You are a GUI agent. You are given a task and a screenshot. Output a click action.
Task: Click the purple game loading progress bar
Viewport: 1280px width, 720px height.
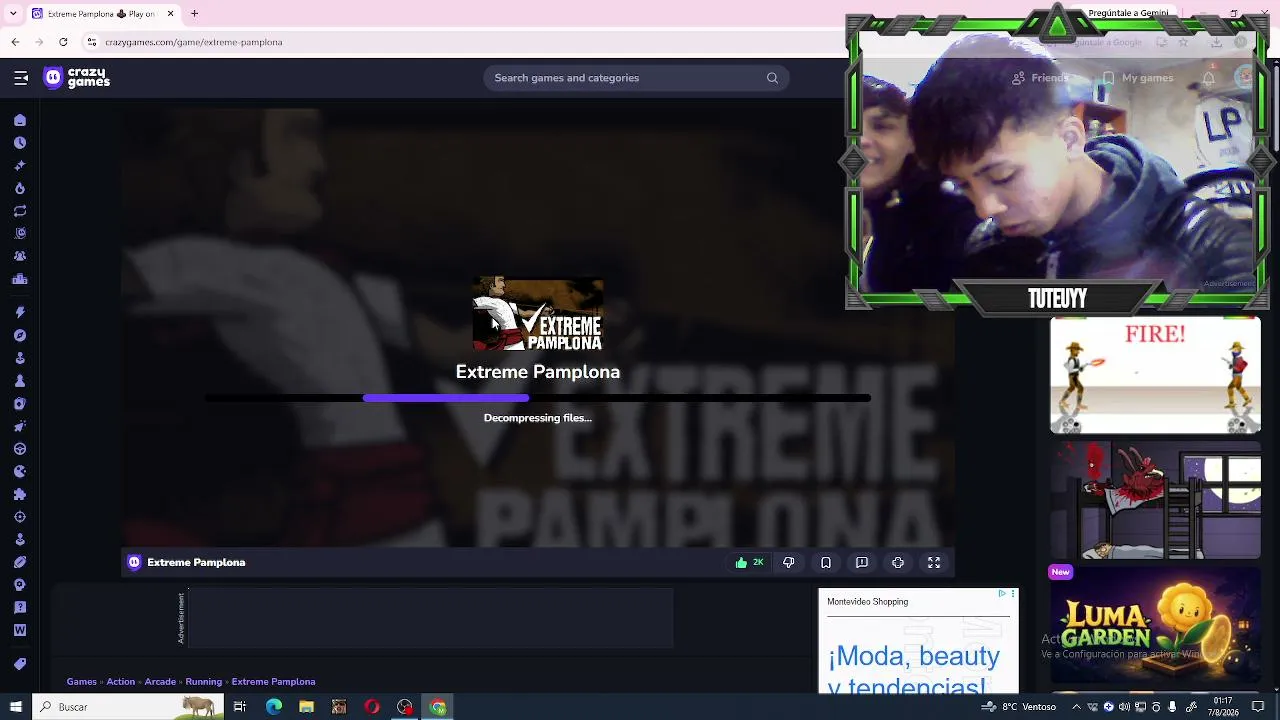click(446, 398)
